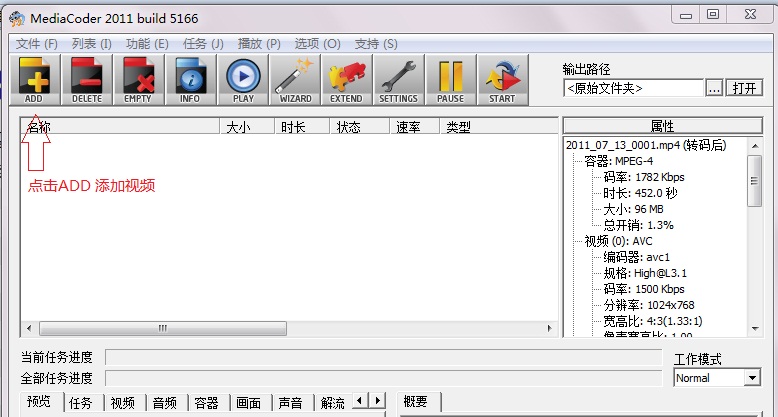Select the 码率: 1500 Kbps entry

tap(644, 289)
